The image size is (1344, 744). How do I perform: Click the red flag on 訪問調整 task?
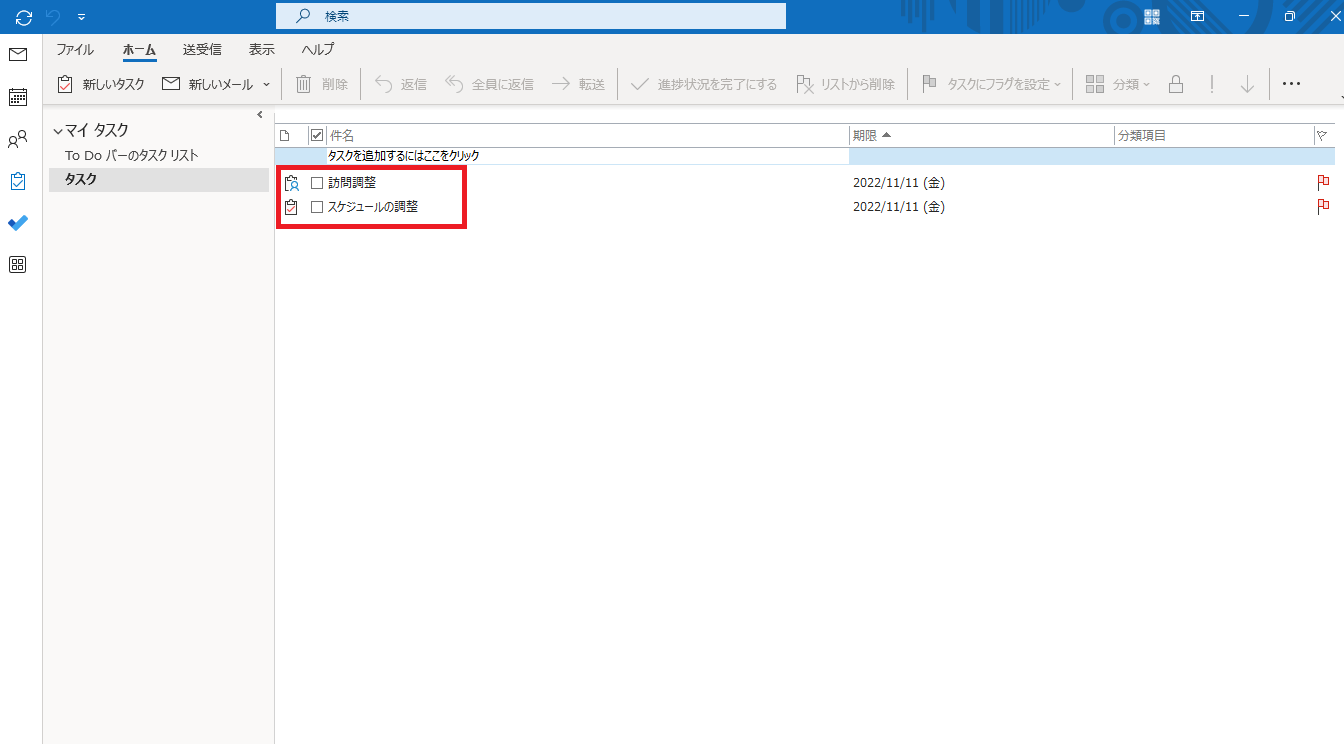(1323, 182)
